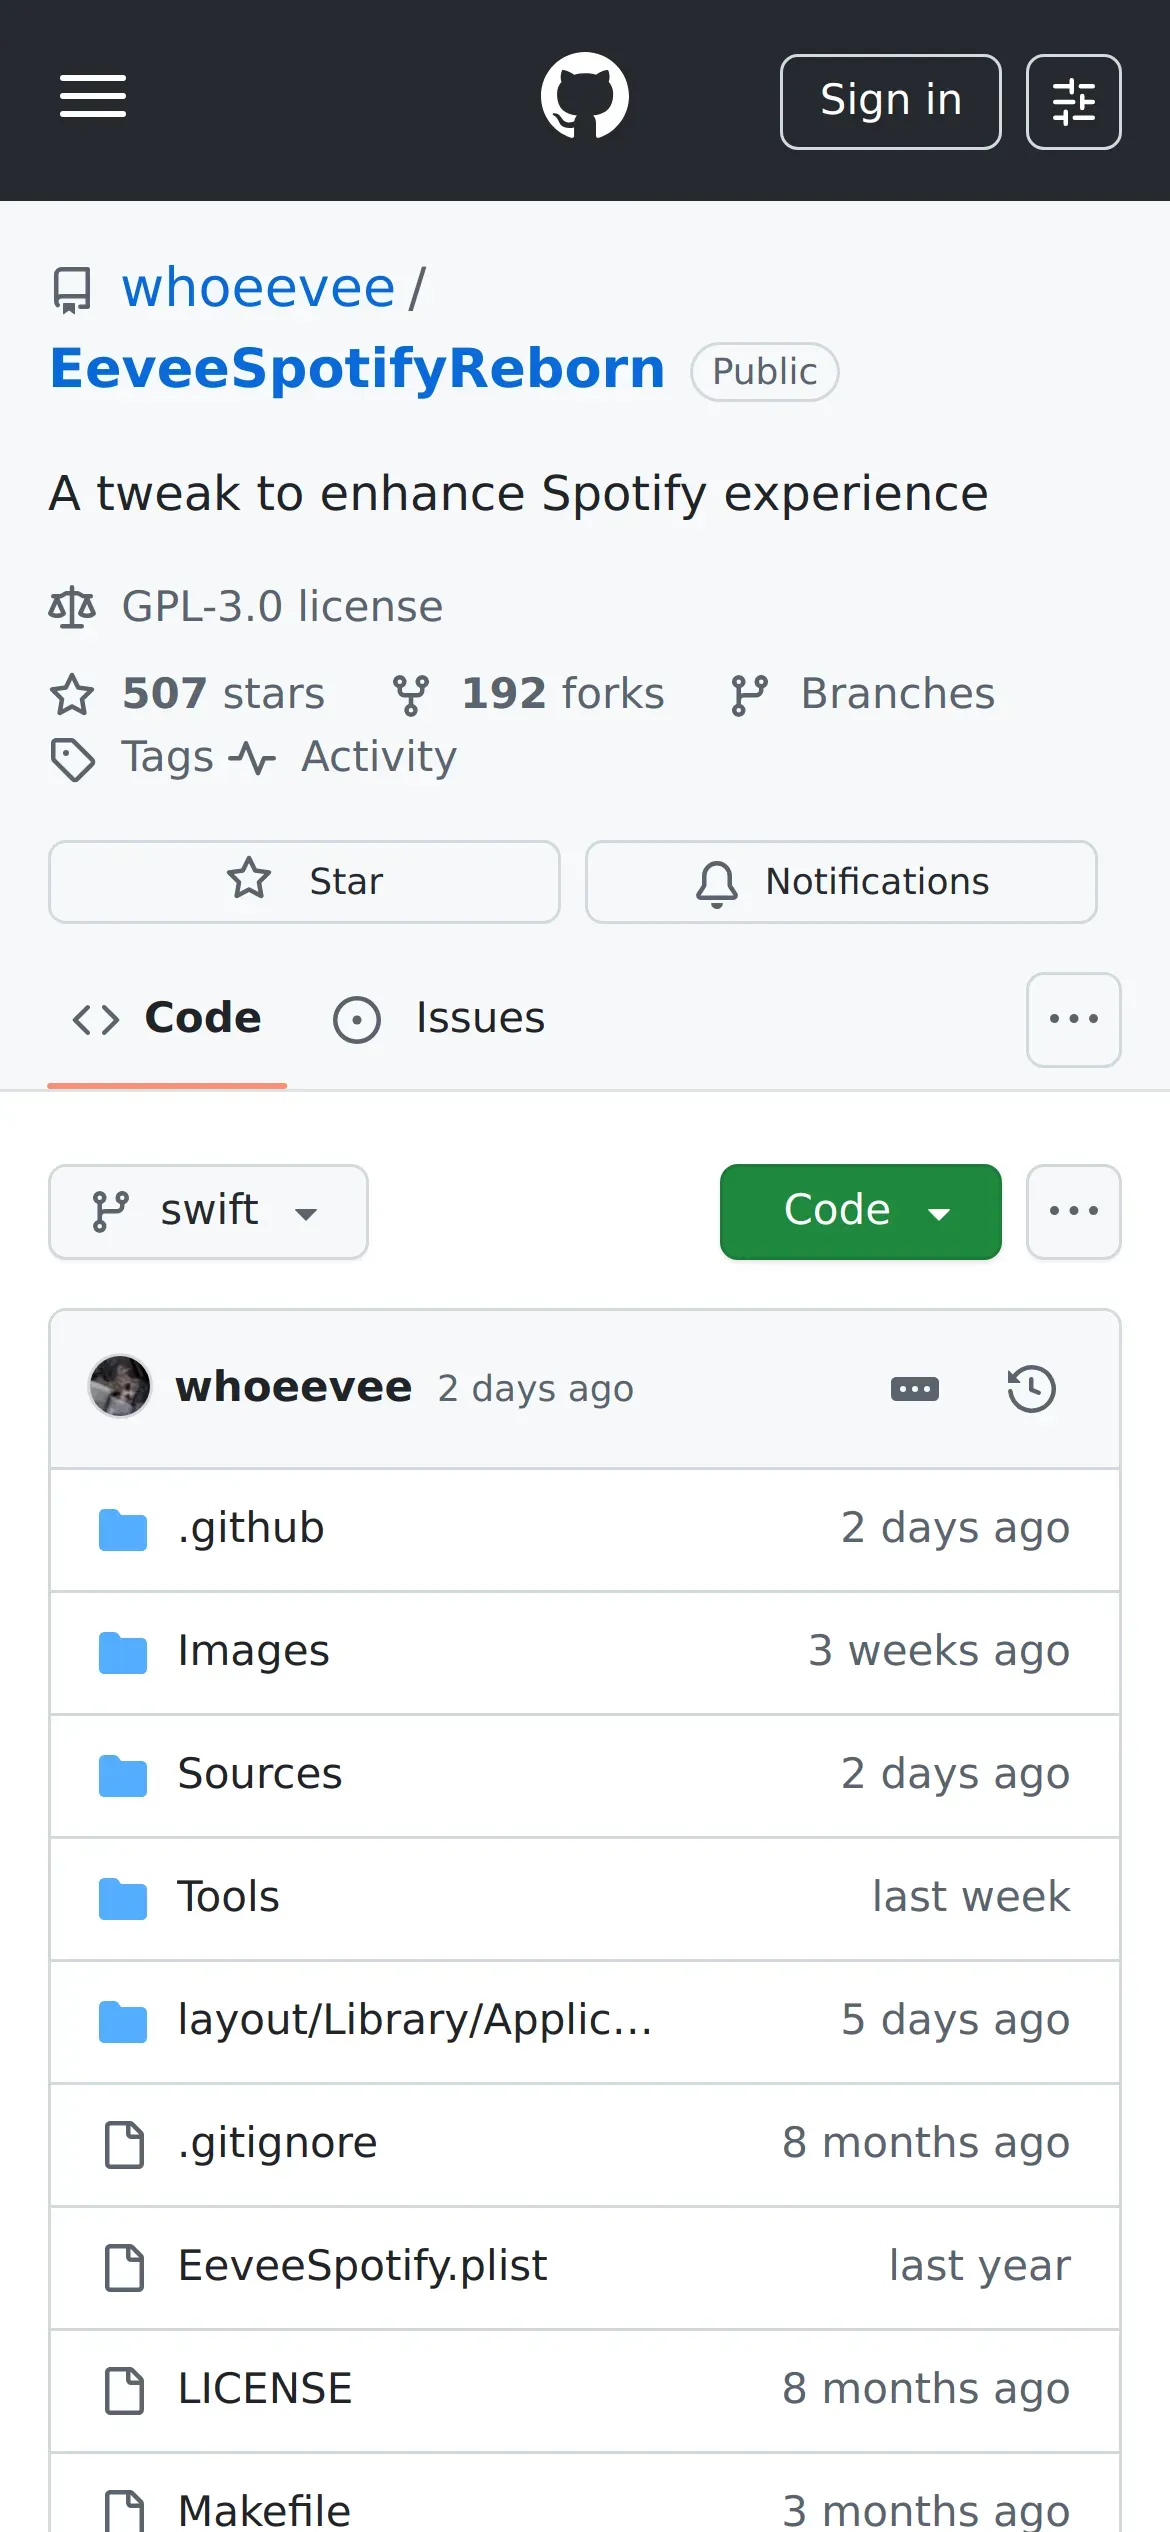Open the hamburger navigation menu
Screen dimensions: 1170x2532
pos(93,97)
